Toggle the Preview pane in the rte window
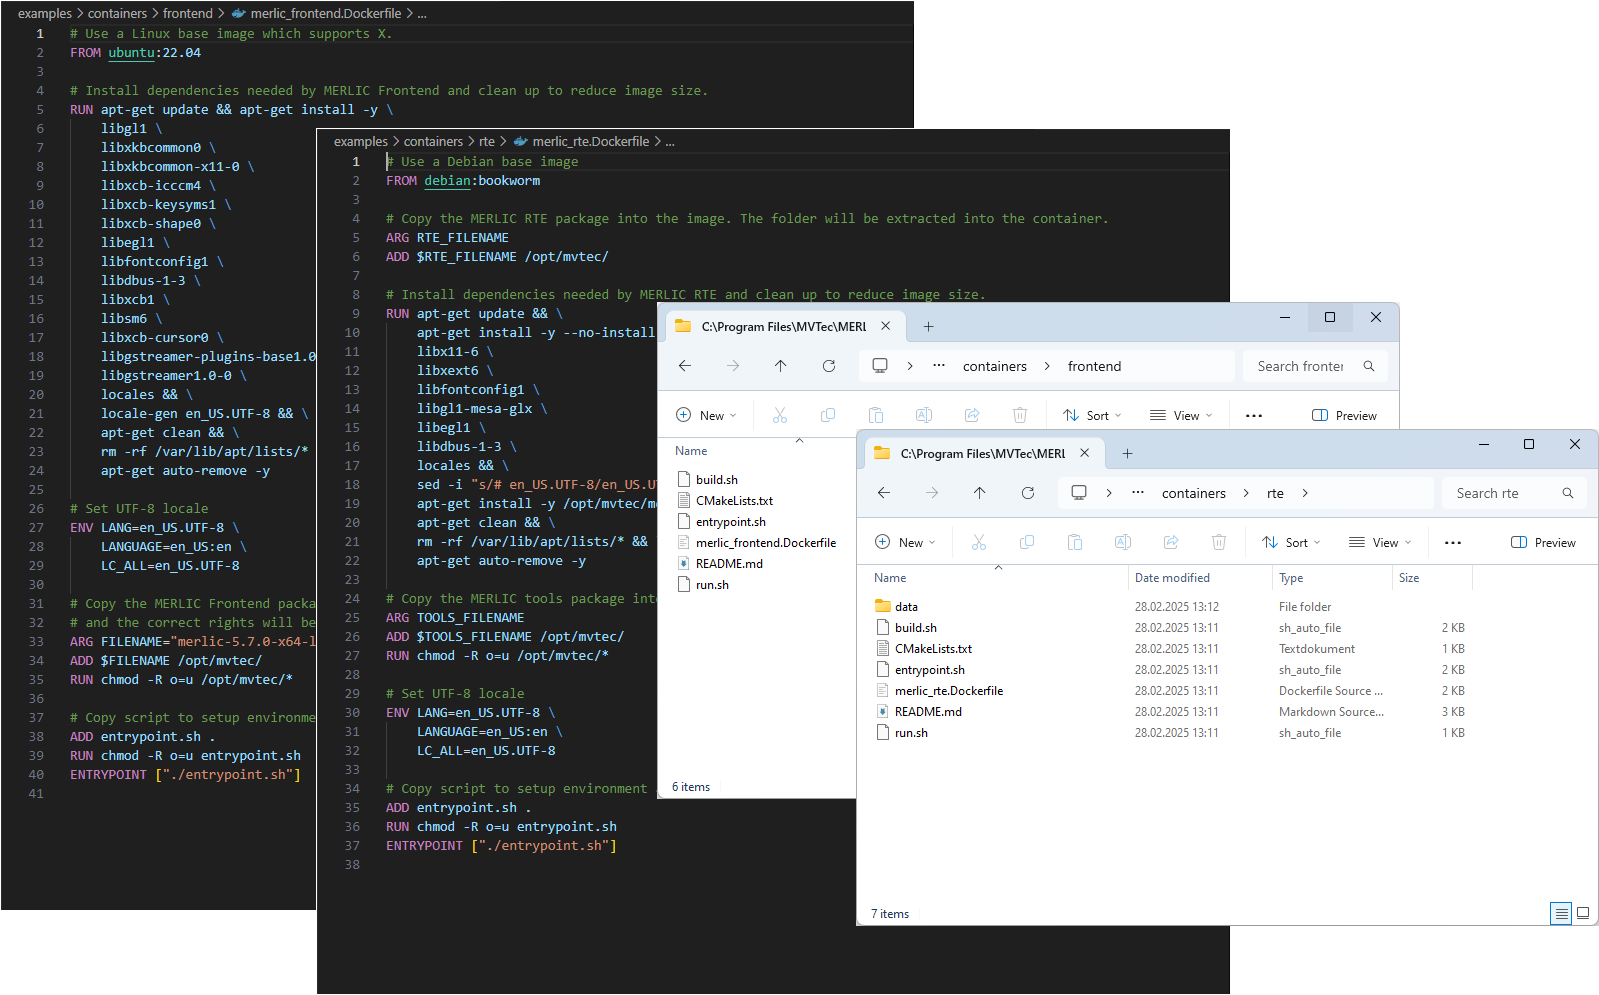This screenshot has width=1599, height=995. [x=1543, y=542]
